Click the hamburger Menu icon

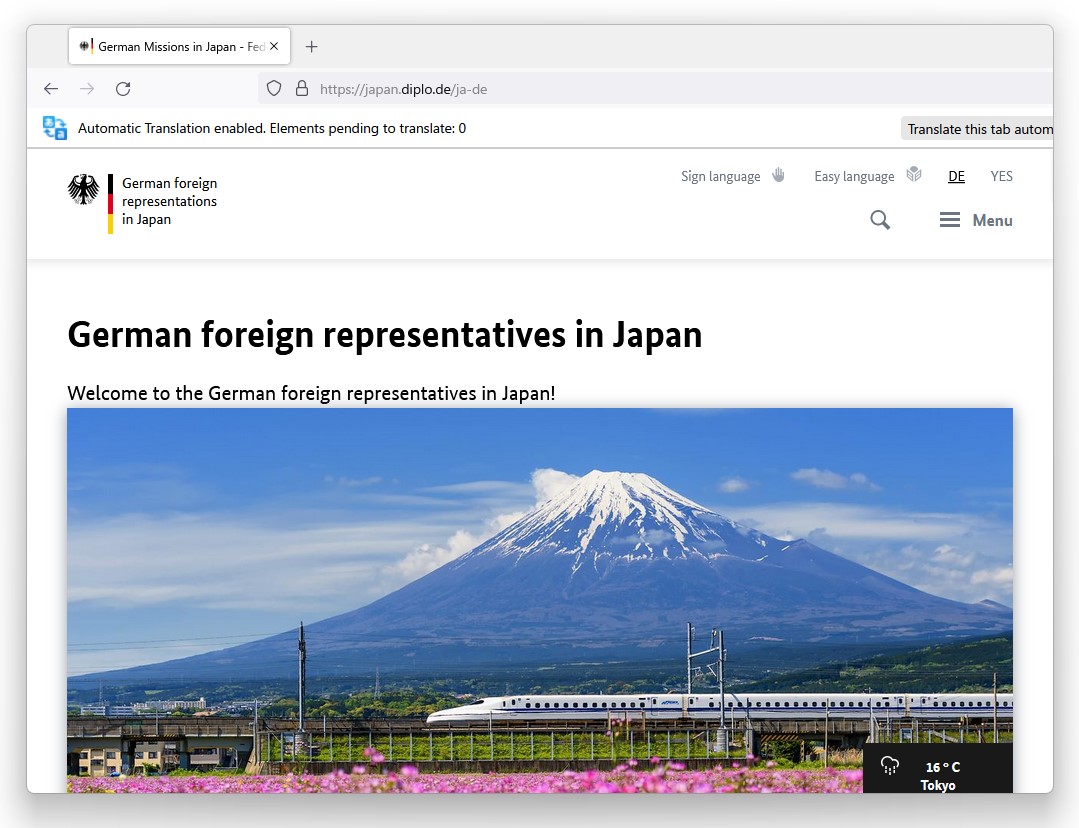(949, 220)
